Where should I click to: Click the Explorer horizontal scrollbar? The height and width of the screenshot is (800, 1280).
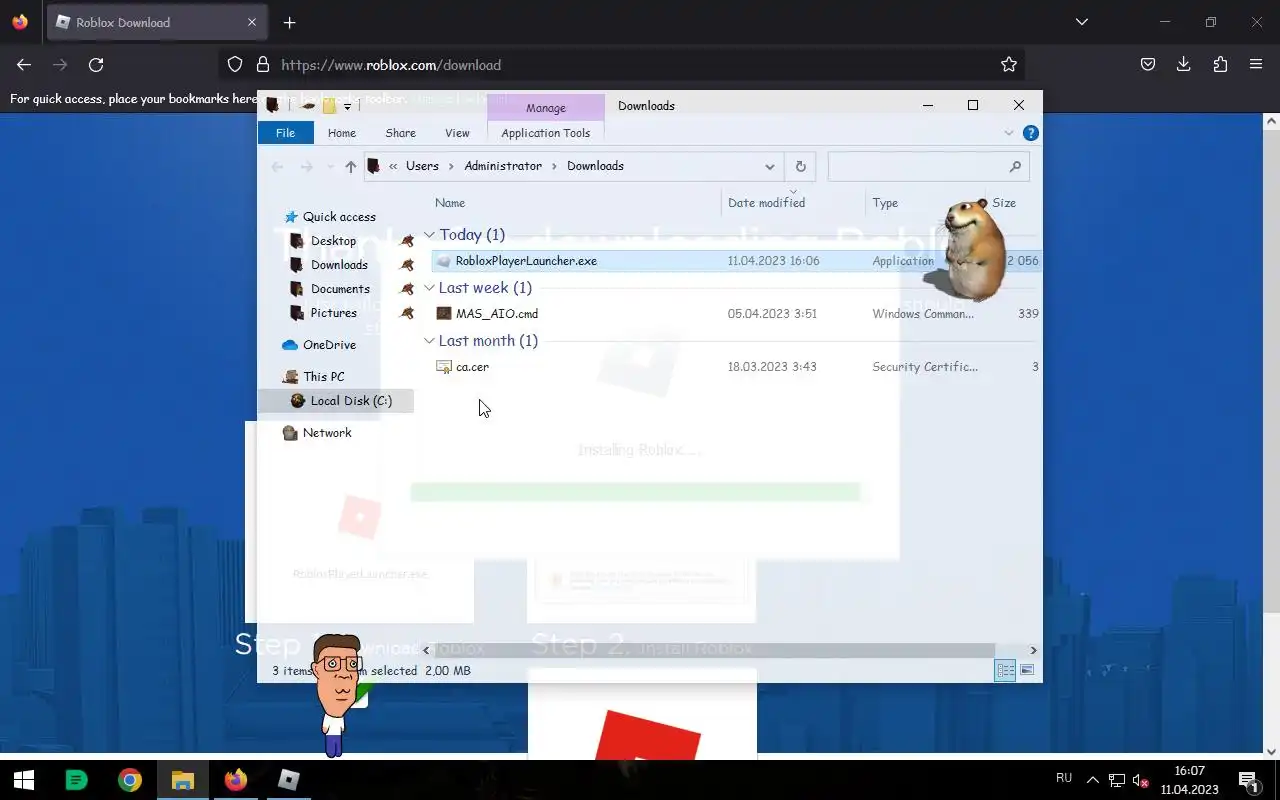pyautogui.click(x=716, y=651)
